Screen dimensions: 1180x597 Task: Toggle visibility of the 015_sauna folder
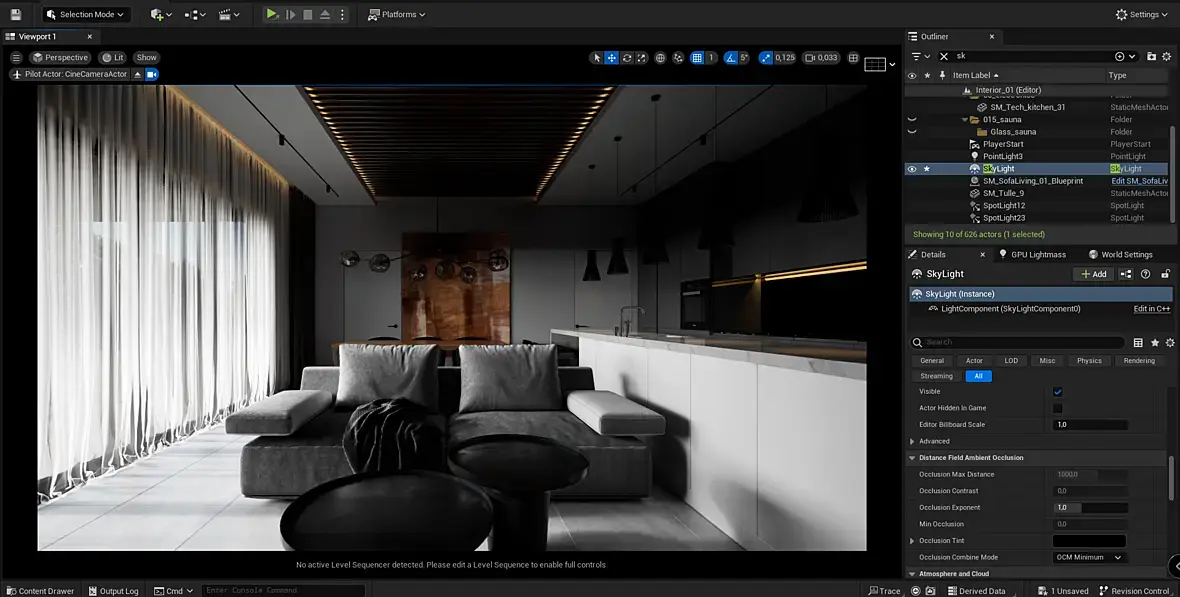click(912, 119)
